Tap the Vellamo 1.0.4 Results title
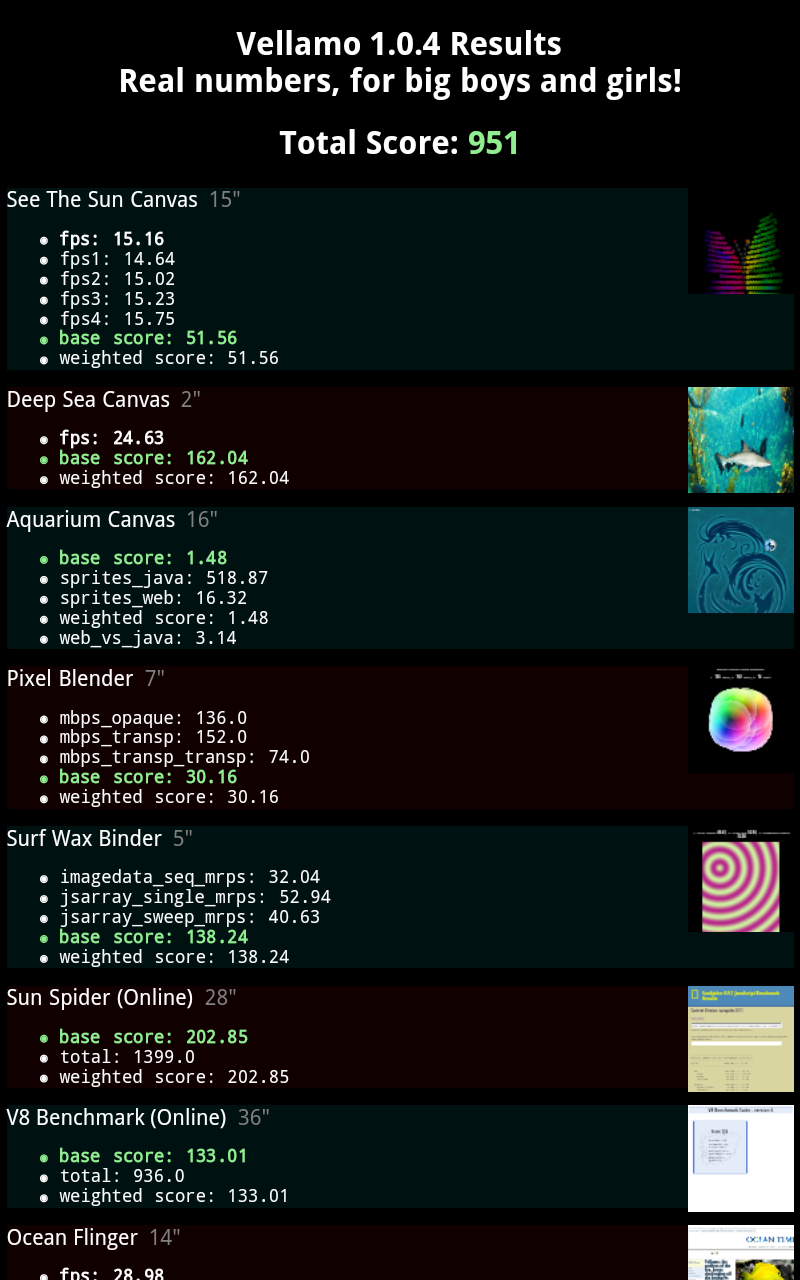Screen dimensions: 800x1280 (399, 44)
